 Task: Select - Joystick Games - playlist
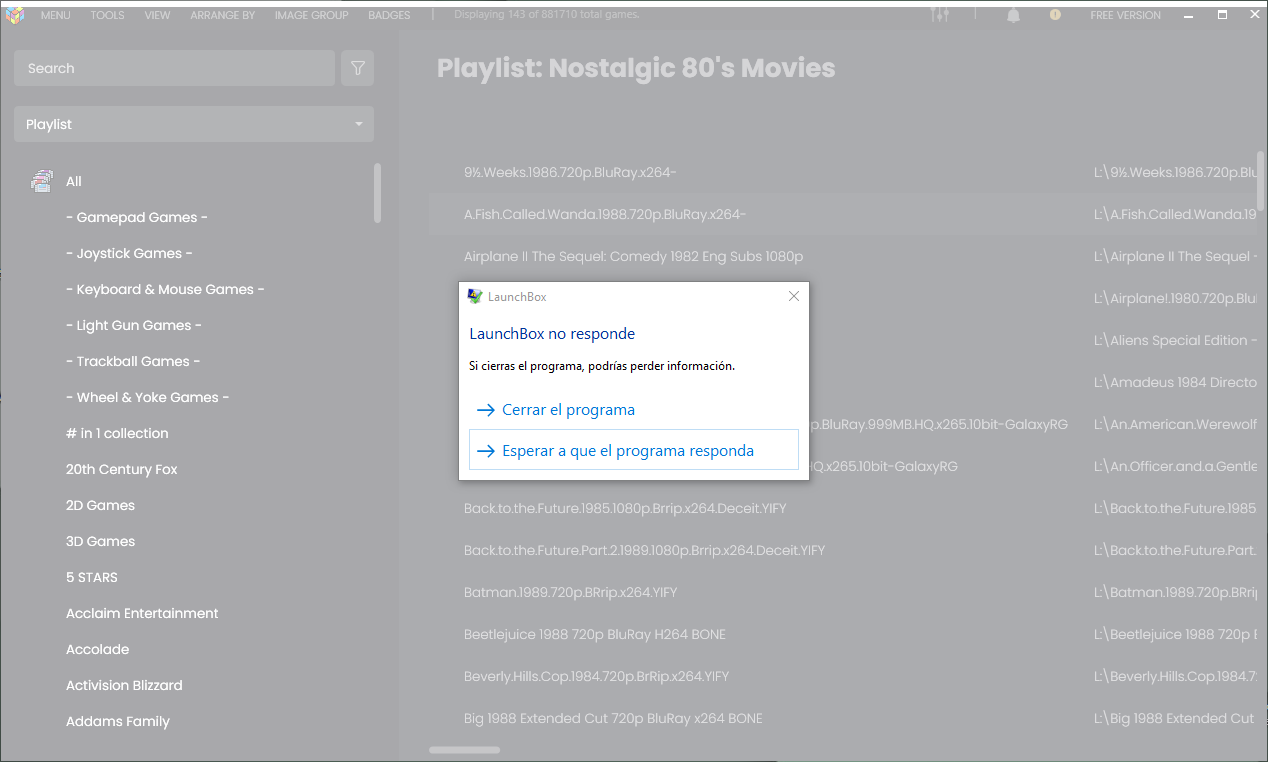(129, 253)
